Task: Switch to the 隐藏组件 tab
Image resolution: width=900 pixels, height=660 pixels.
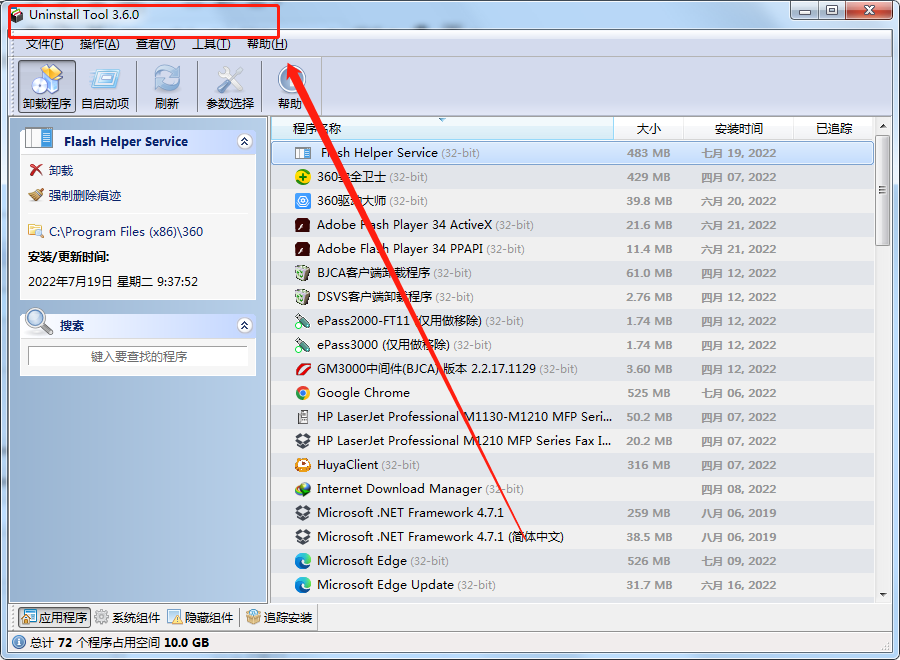Action: point(200,618)
